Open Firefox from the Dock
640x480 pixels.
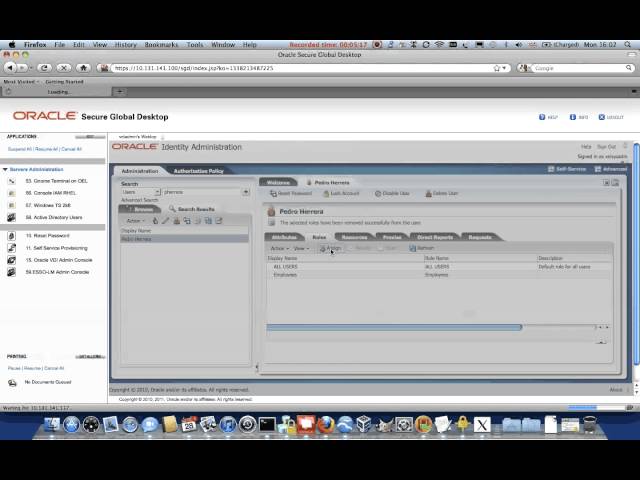click(325, 424)
